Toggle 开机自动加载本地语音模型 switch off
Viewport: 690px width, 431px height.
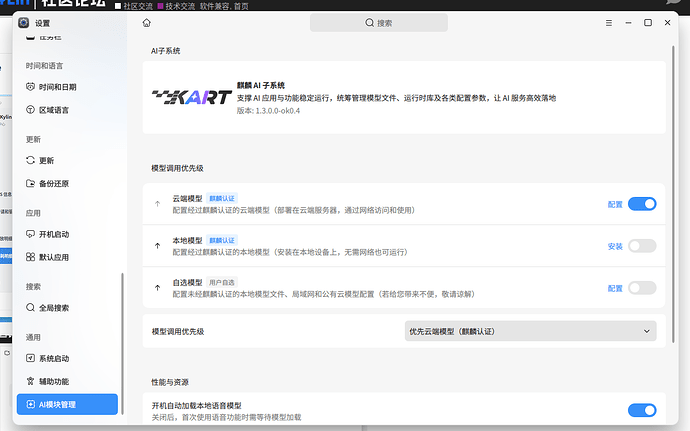[642, 410]
